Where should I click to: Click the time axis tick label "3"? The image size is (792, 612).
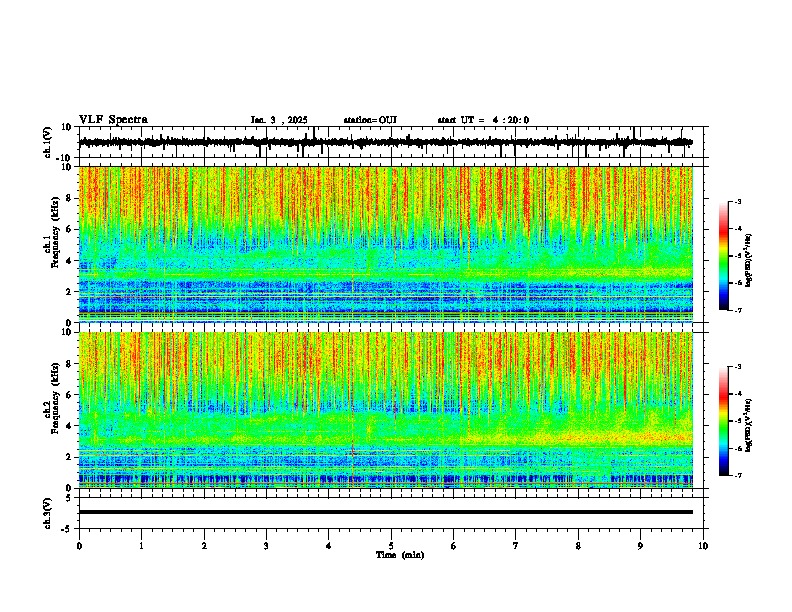[x=266, y=546]
